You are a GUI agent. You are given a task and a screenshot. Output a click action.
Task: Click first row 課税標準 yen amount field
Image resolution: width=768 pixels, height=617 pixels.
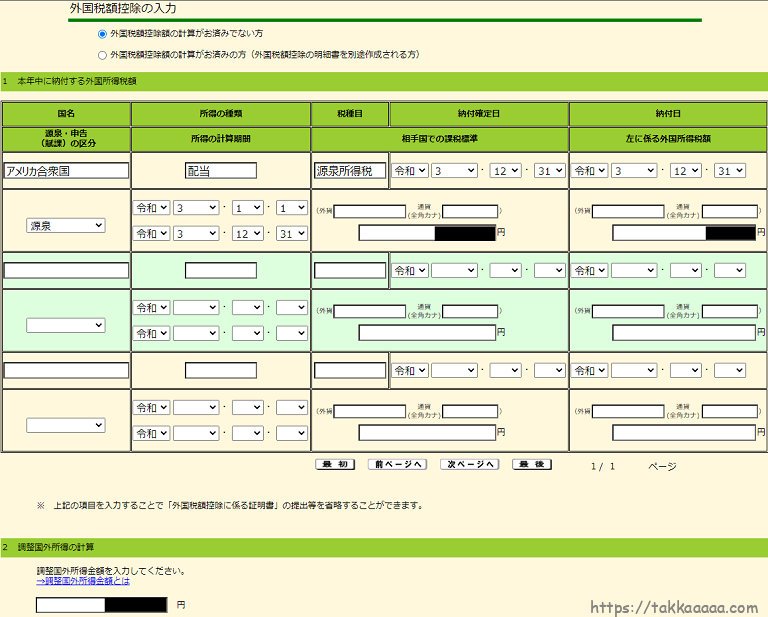coord(427,233)
